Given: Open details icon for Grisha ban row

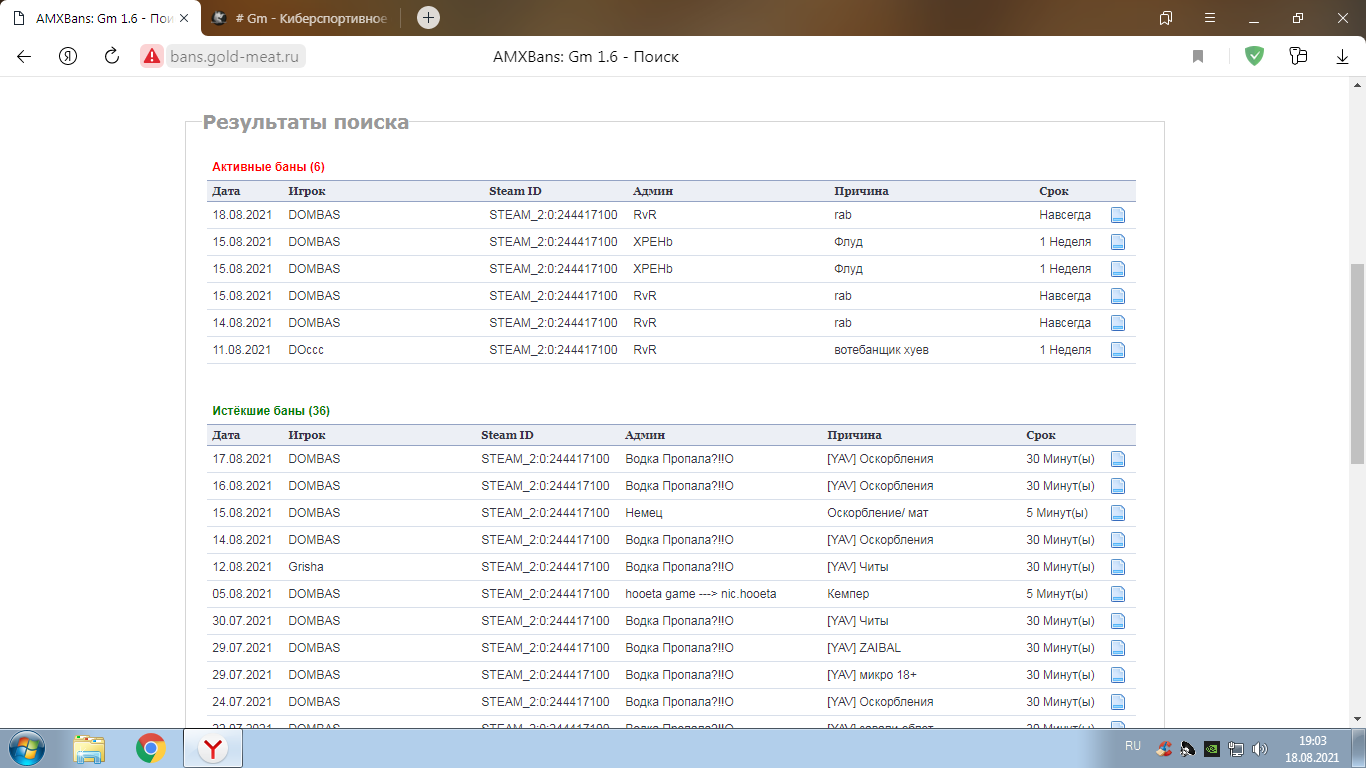Looking at the screenshot, I should pyautogui.click(x=1118, y=567).
